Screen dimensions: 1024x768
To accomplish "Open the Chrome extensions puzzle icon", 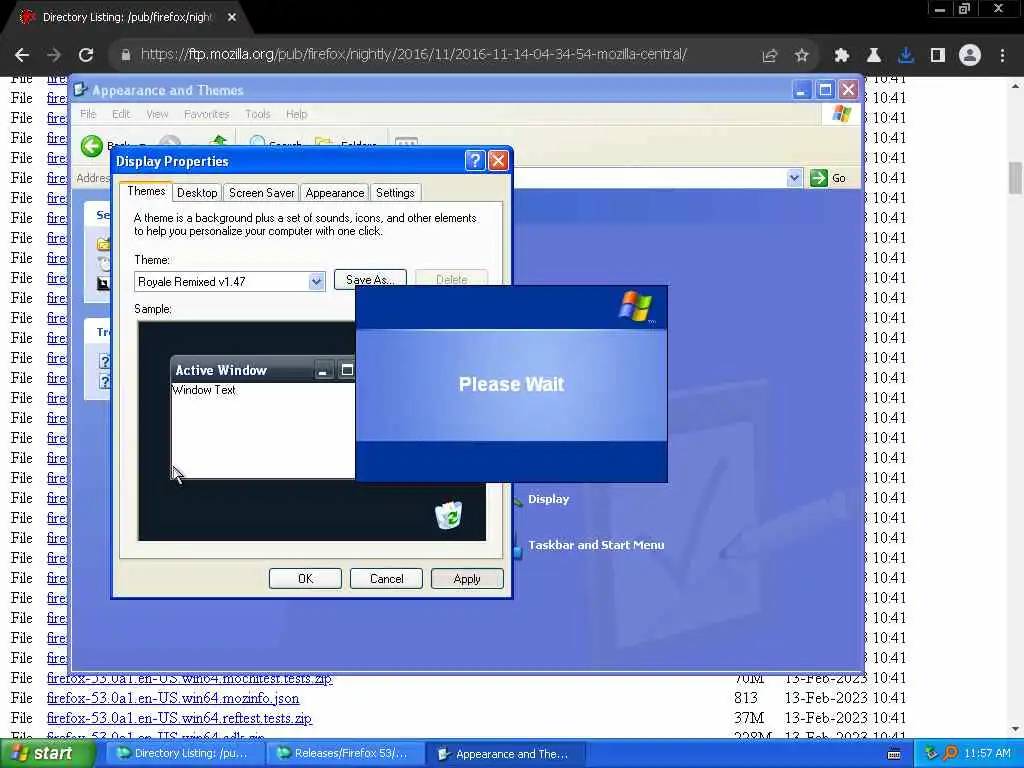I will pyautogui.click(x=842, y=56).
